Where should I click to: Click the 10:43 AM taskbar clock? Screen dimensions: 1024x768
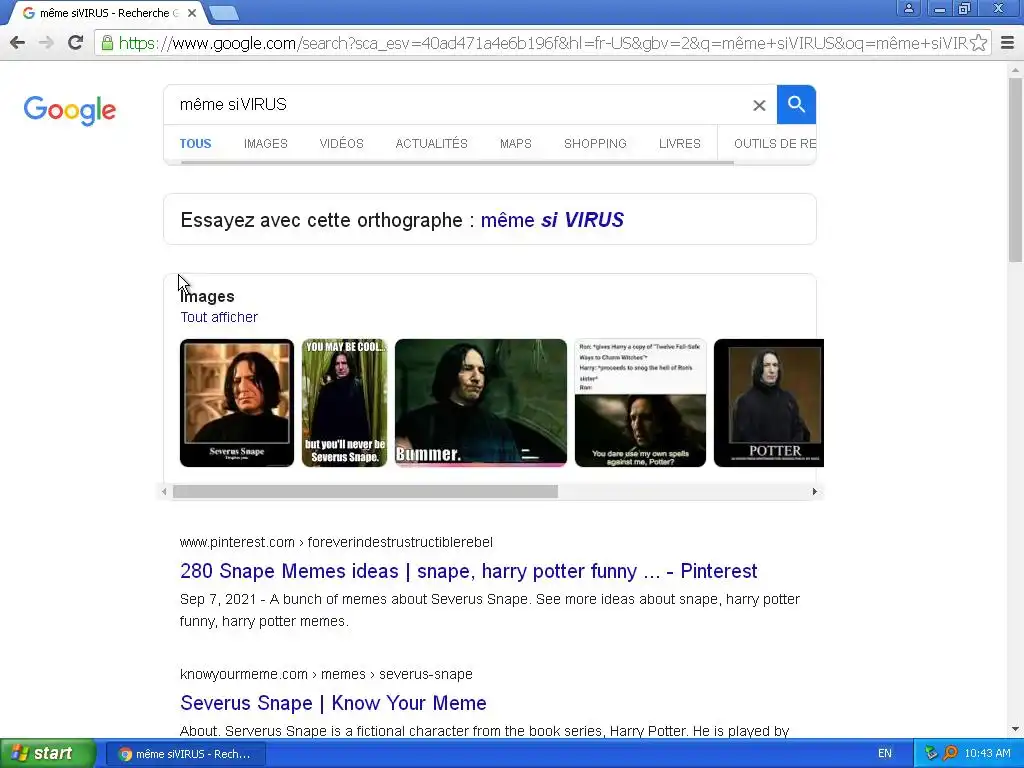tap(987, 754)
